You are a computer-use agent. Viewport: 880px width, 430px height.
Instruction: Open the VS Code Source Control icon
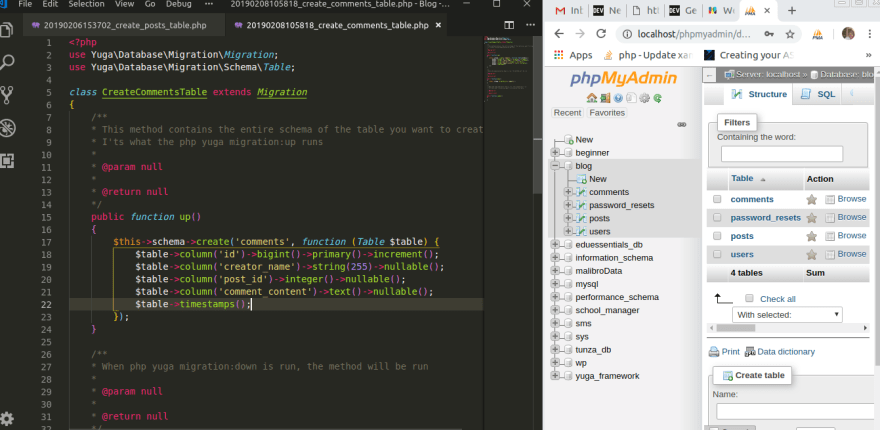(x=7, y=95)
